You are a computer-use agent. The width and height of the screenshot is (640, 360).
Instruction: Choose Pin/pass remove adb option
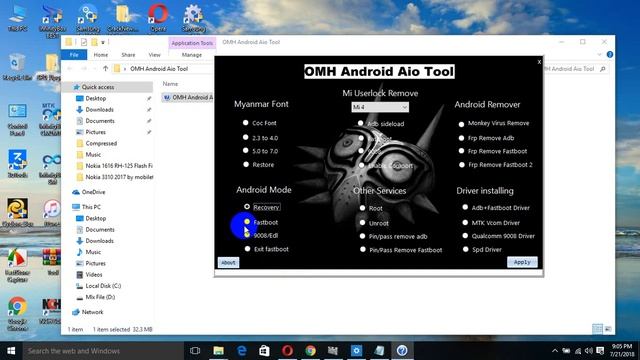362,236
